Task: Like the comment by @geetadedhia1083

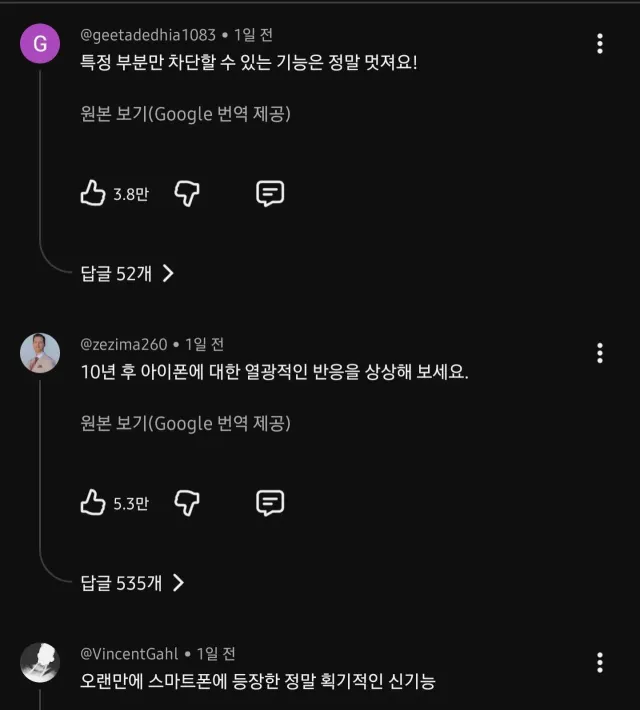Action: pyautogui.click(x=93, y=193)
